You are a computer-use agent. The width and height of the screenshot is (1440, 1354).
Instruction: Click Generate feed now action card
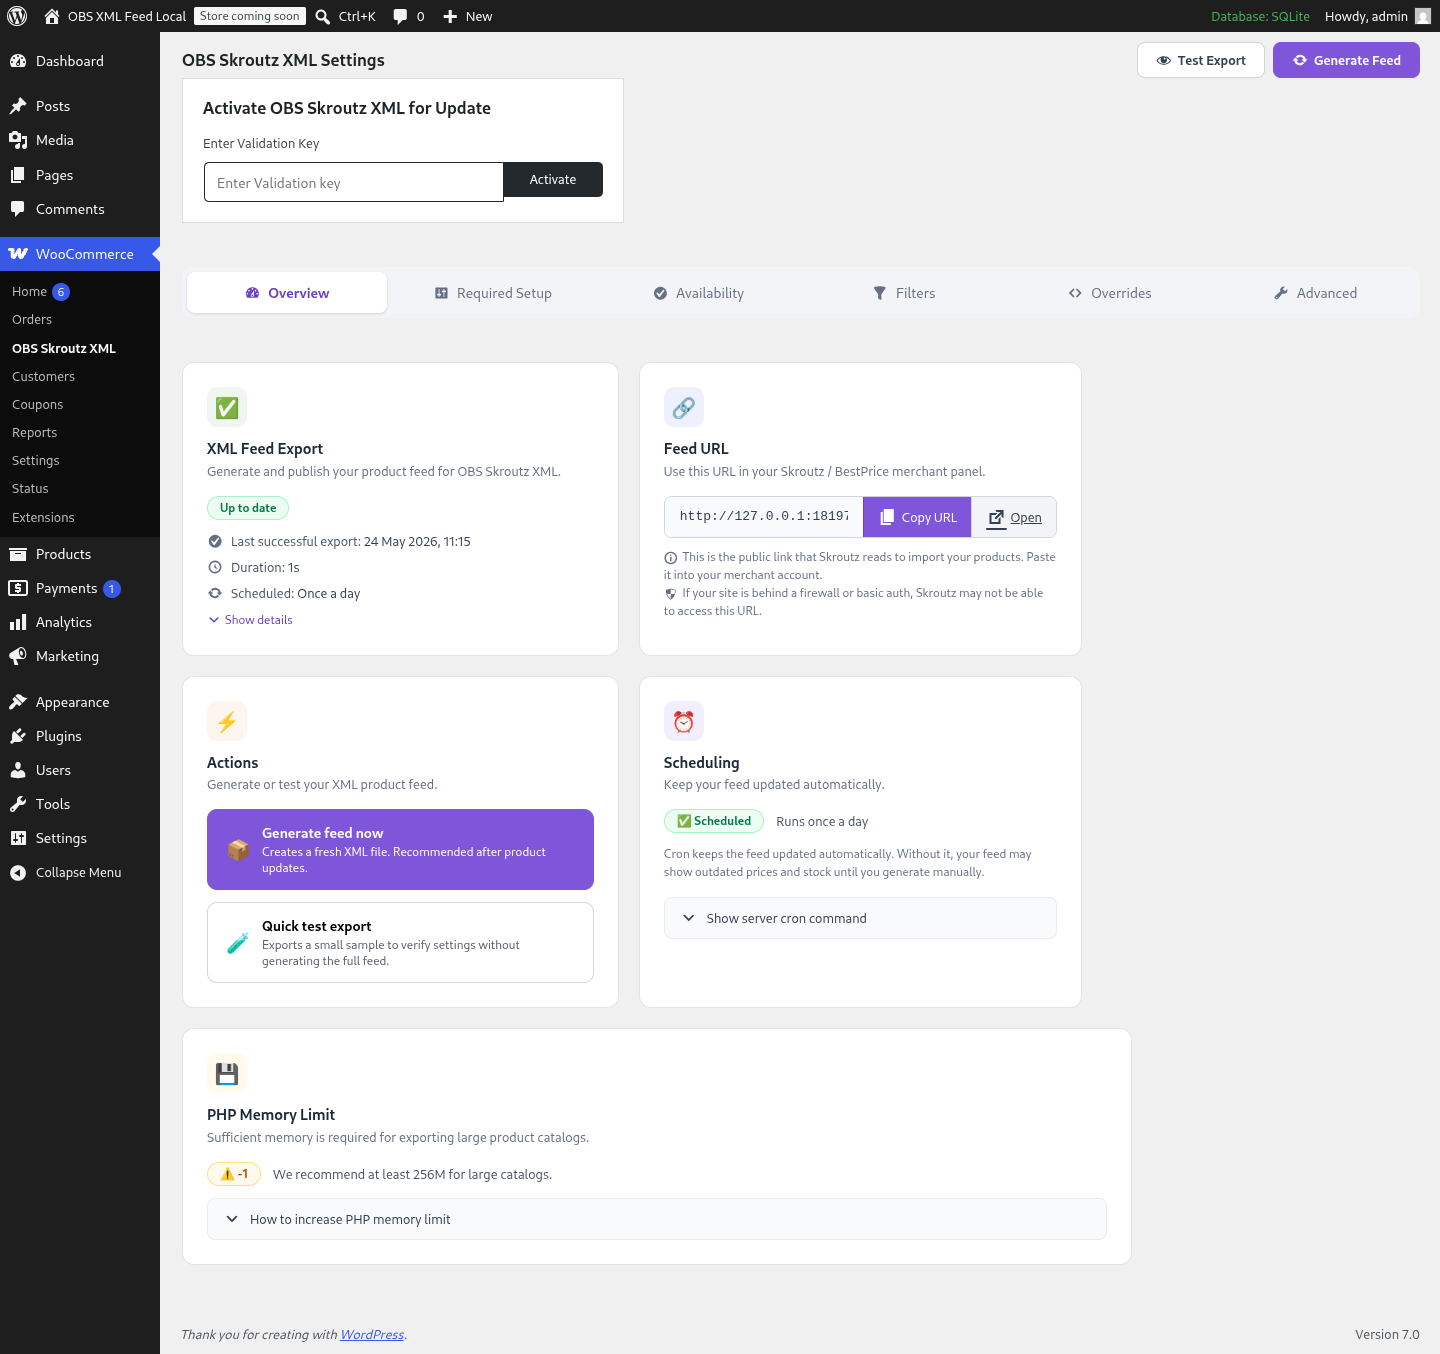(x=400, y=849)
